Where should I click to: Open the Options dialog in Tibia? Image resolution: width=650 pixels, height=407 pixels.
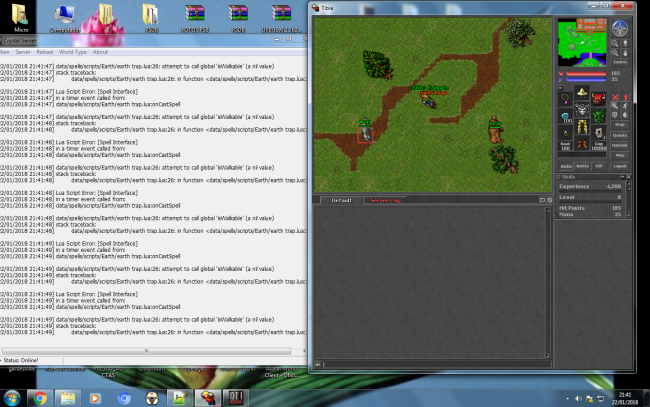point(620,145)
